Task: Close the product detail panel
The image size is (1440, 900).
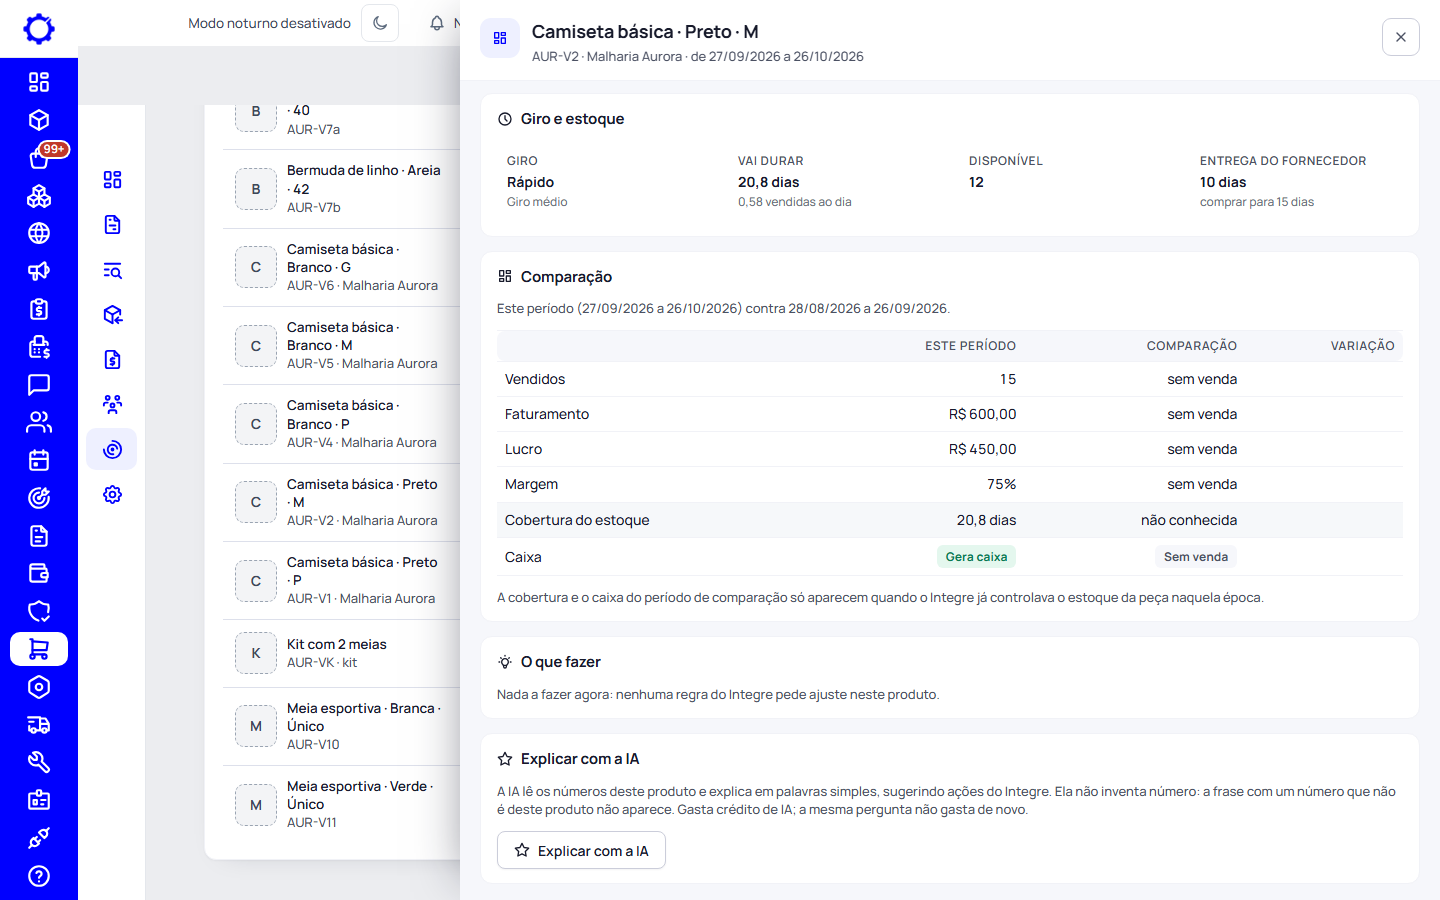Action: coord(1401,37)
